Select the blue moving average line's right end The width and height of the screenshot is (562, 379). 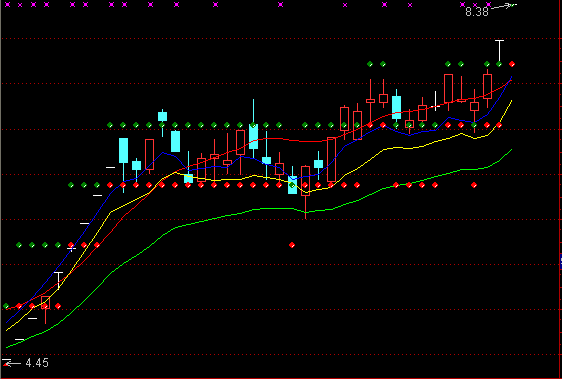[x=511, y=77]
